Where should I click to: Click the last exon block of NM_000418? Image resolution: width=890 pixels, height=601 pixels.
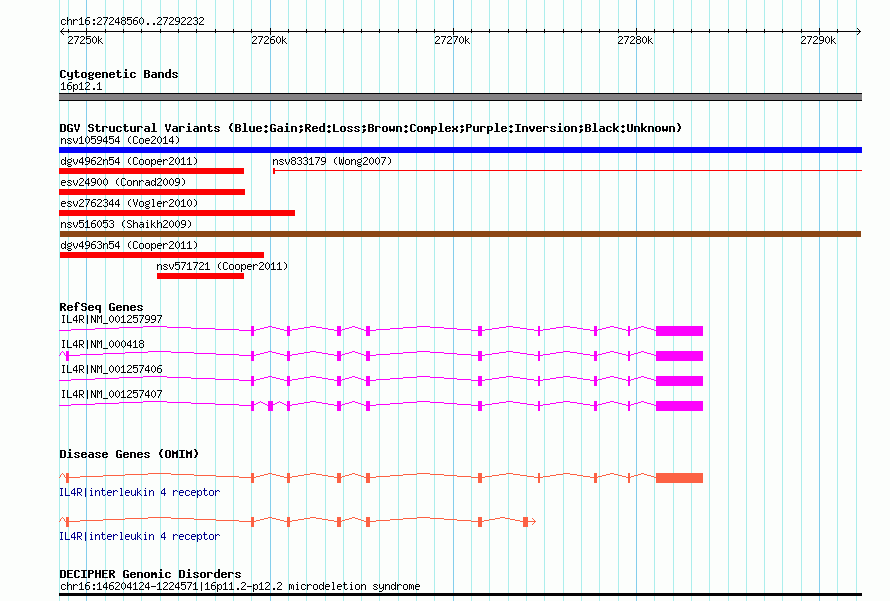click(679, 356)
